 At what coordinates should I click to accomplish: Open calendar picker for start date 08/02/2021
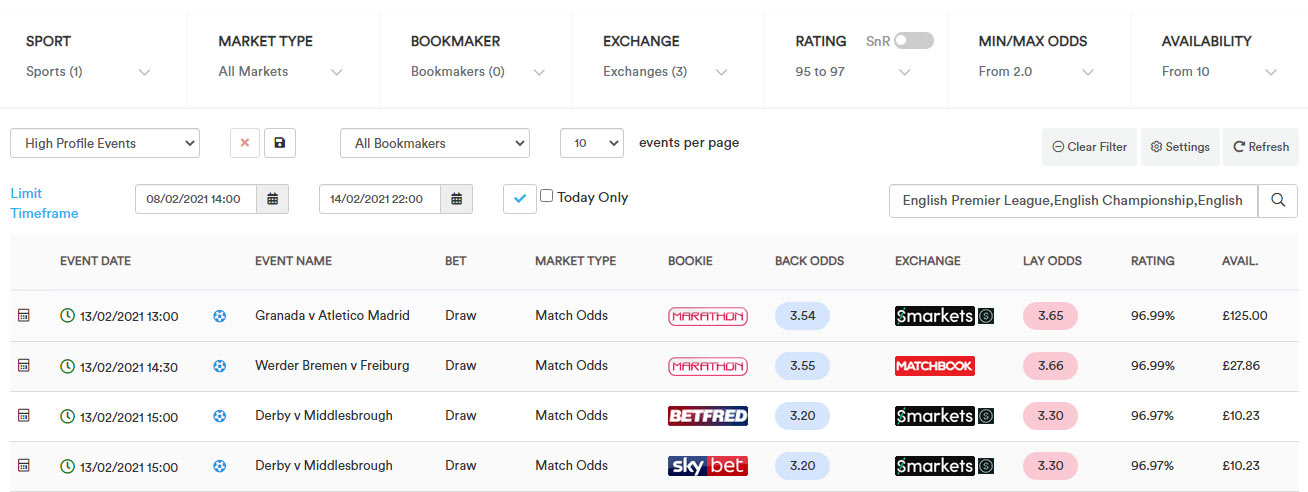(272, 199)
